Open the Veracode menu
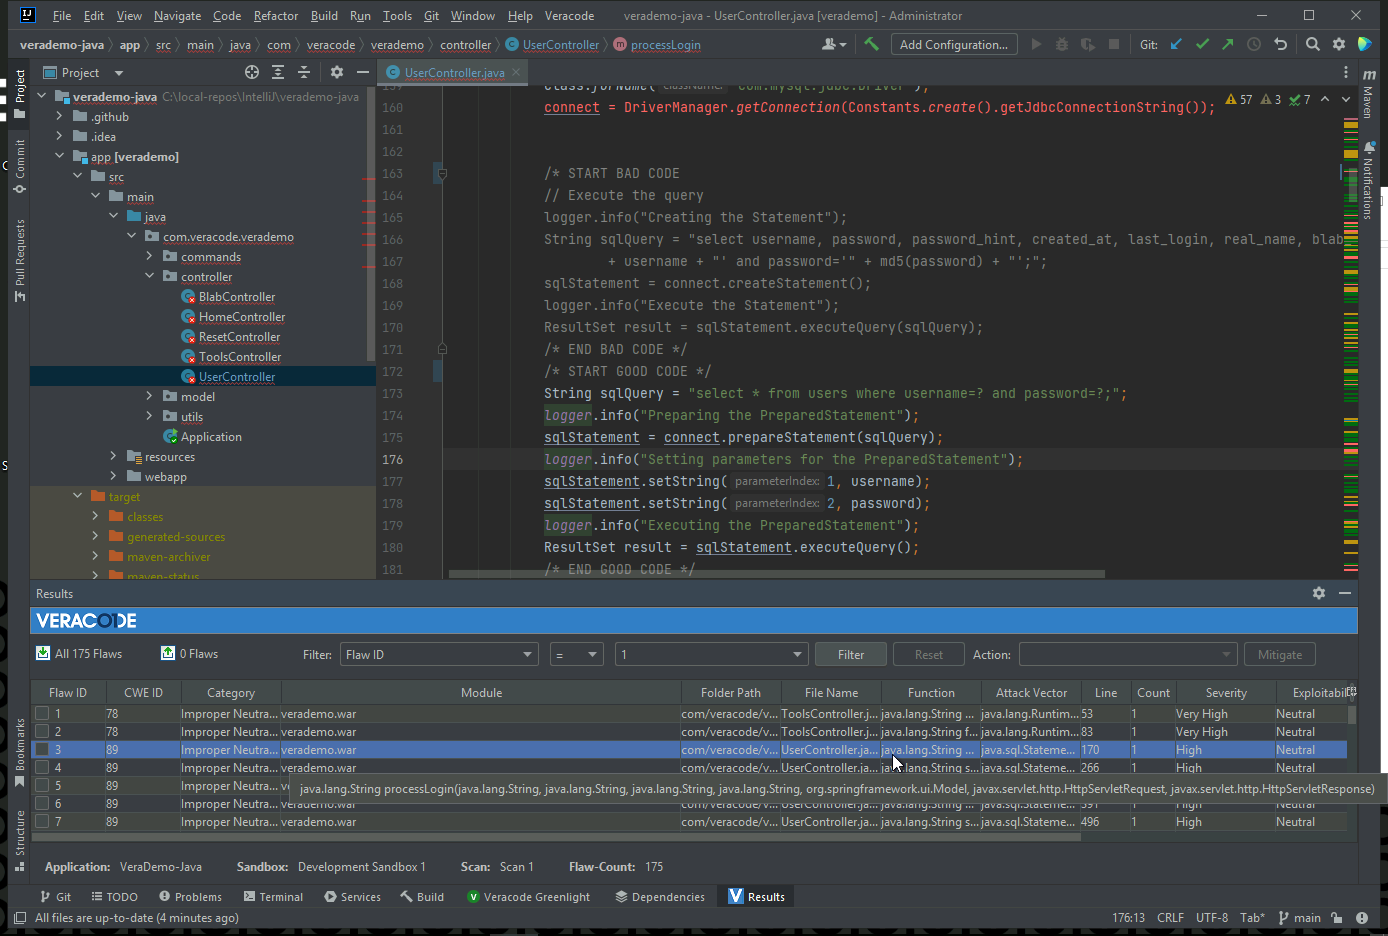This screenshot has height=936, width=1388. click(569, 16)
